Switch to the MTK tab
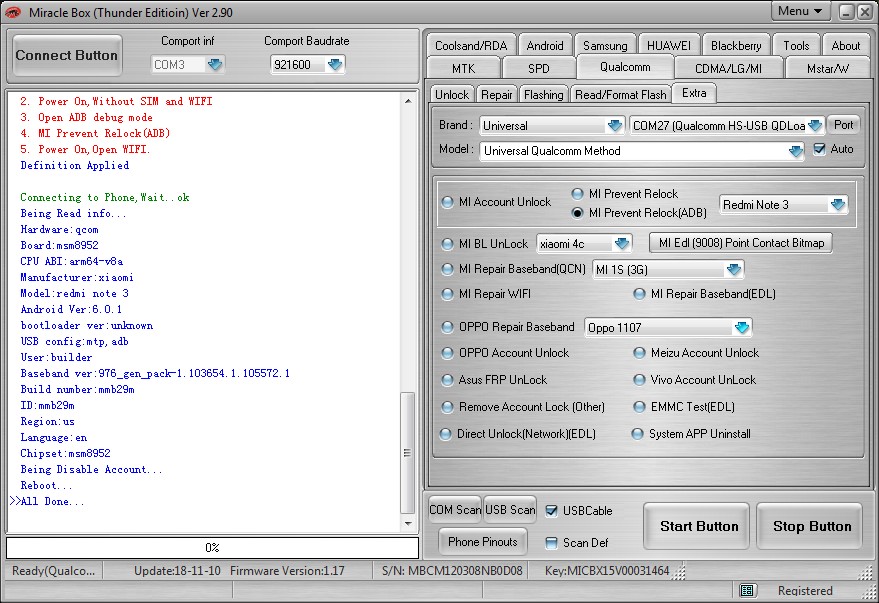 (x=463, y=68)
